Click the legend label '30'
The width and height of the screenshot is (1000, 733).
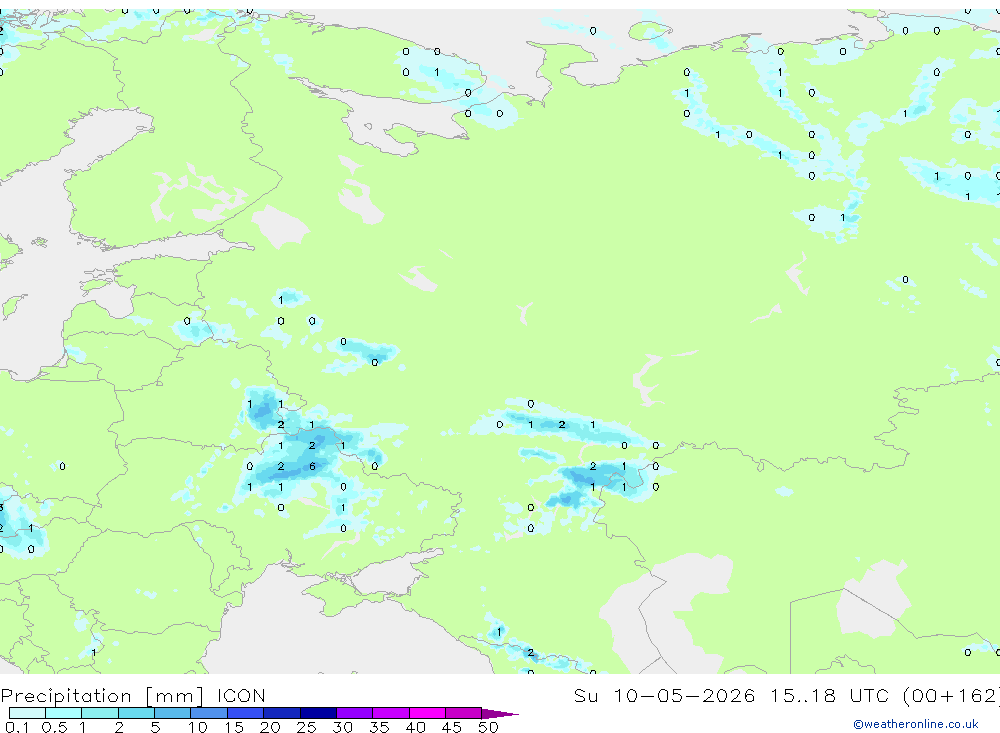(343, 727)
